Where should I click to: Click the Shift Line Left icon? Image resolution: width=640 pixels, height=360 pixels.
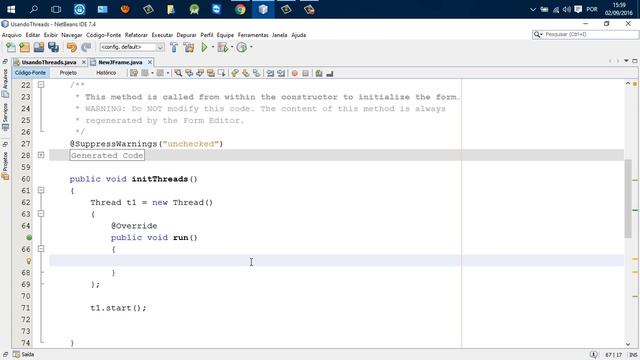270,73
